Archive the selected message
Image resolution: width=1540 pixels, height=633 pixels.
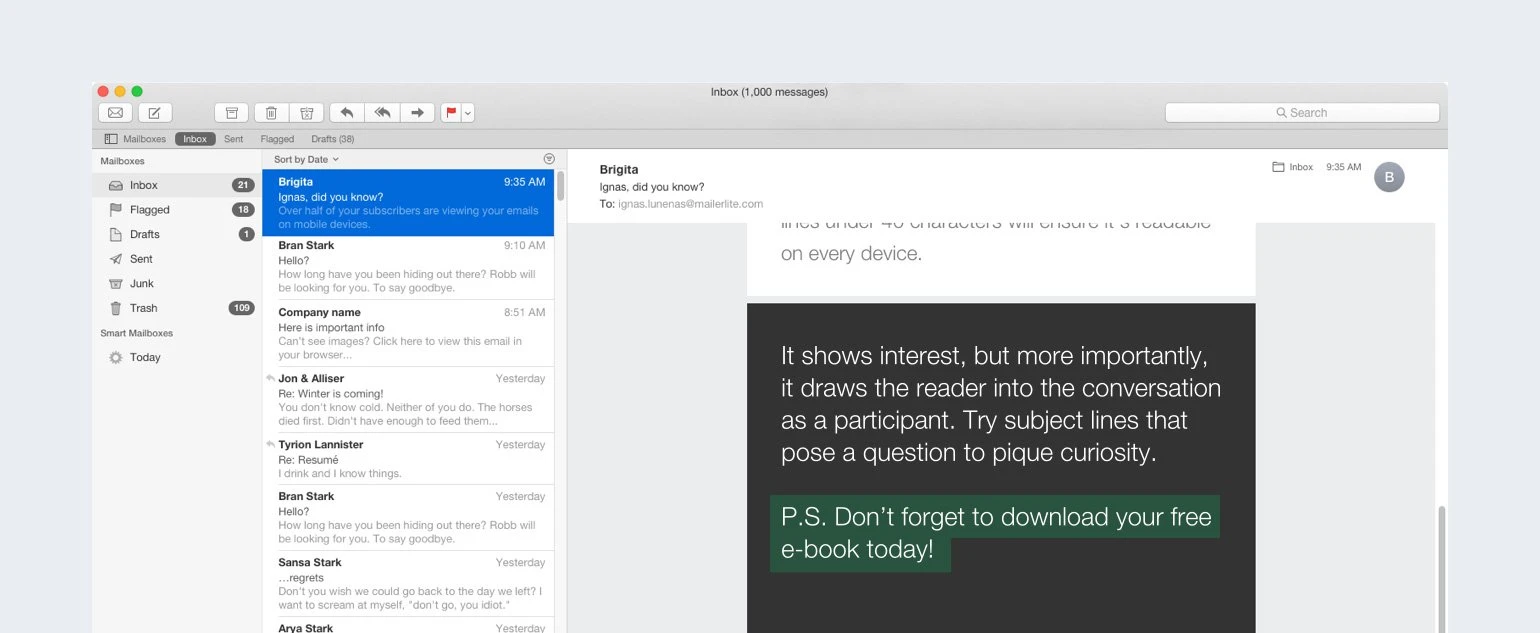[231, 113]
